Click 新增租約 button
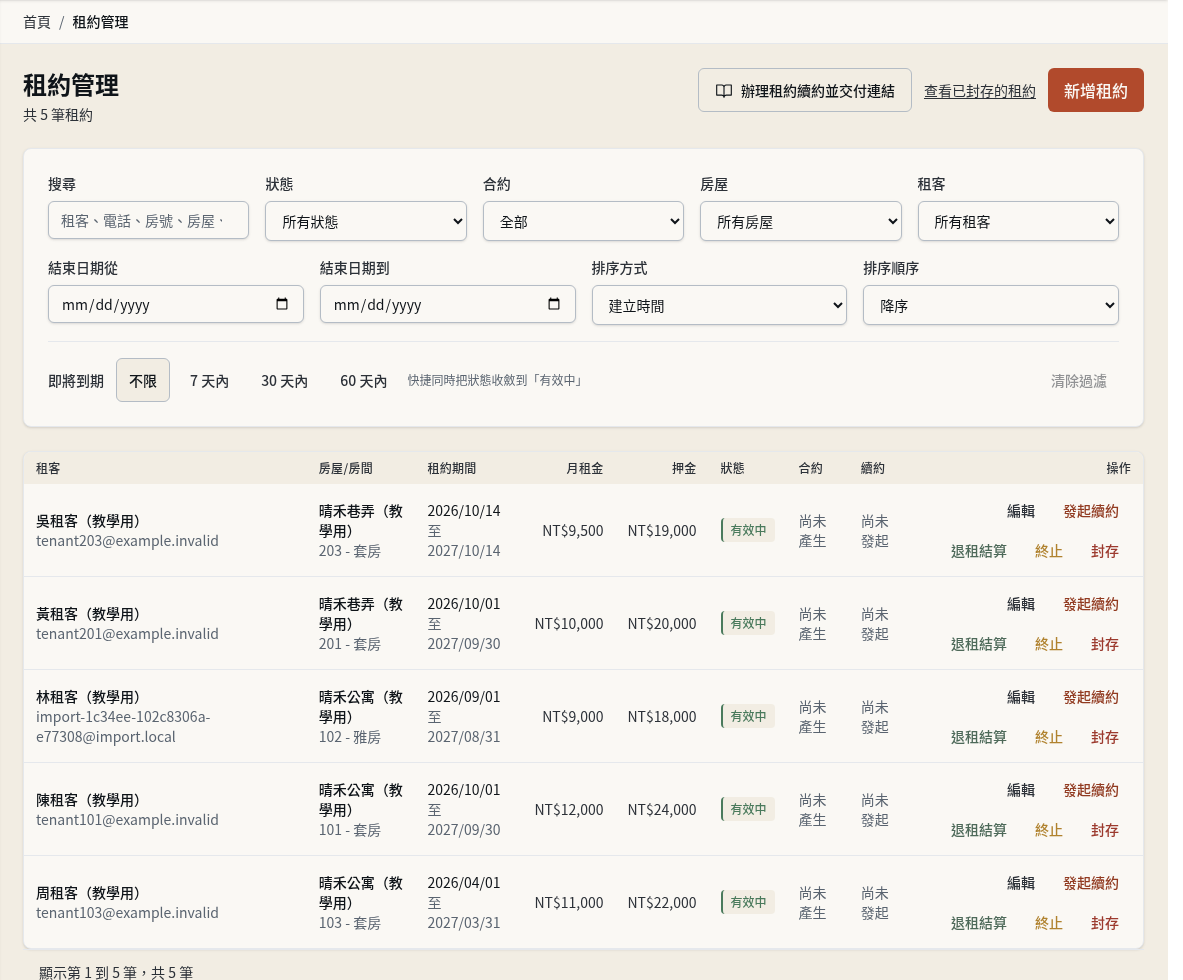Screen dimensions: 1183x980 1095,91
